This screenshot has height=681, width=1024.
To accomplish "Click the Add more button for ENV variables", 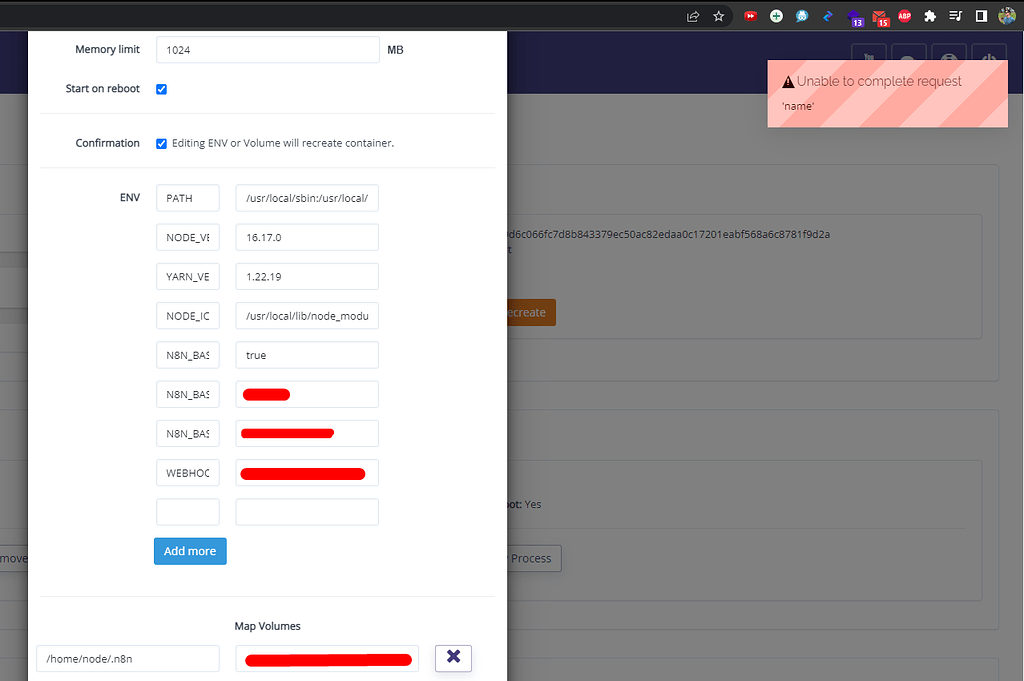I will point(190,551).
